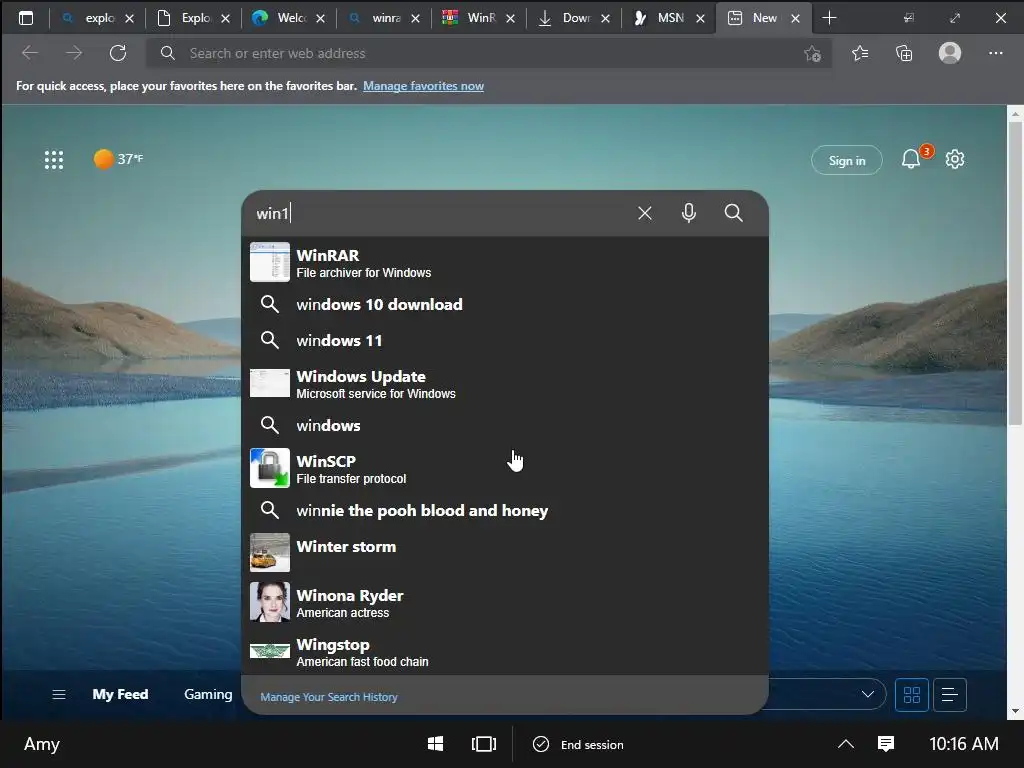Select the Gaming feed tab
The width and height of the screenshot is (1024, 768).
click(x=208, y=694)
